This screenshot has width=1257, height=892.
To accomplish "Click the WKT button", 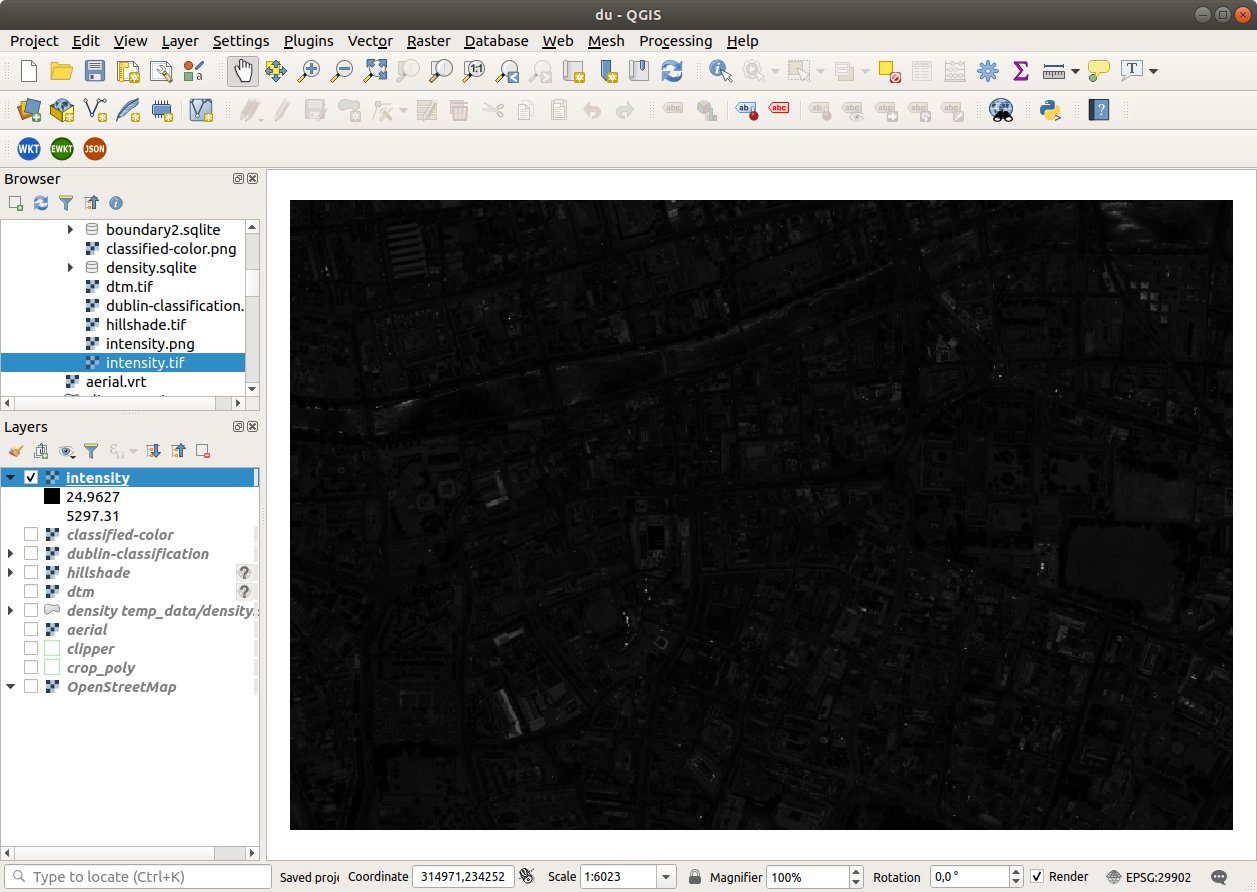I will pos(28,148).
